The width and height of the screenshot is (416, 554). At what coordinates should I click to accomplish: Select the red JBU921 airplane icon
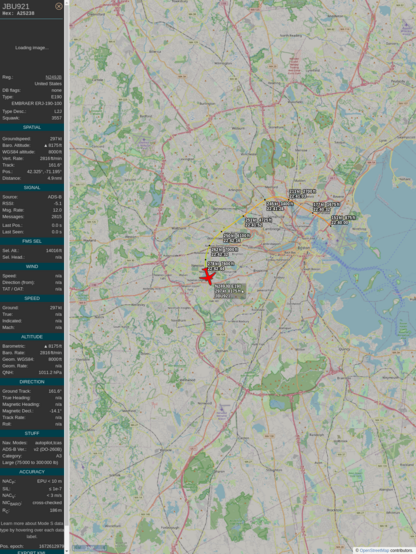(207, 277)
